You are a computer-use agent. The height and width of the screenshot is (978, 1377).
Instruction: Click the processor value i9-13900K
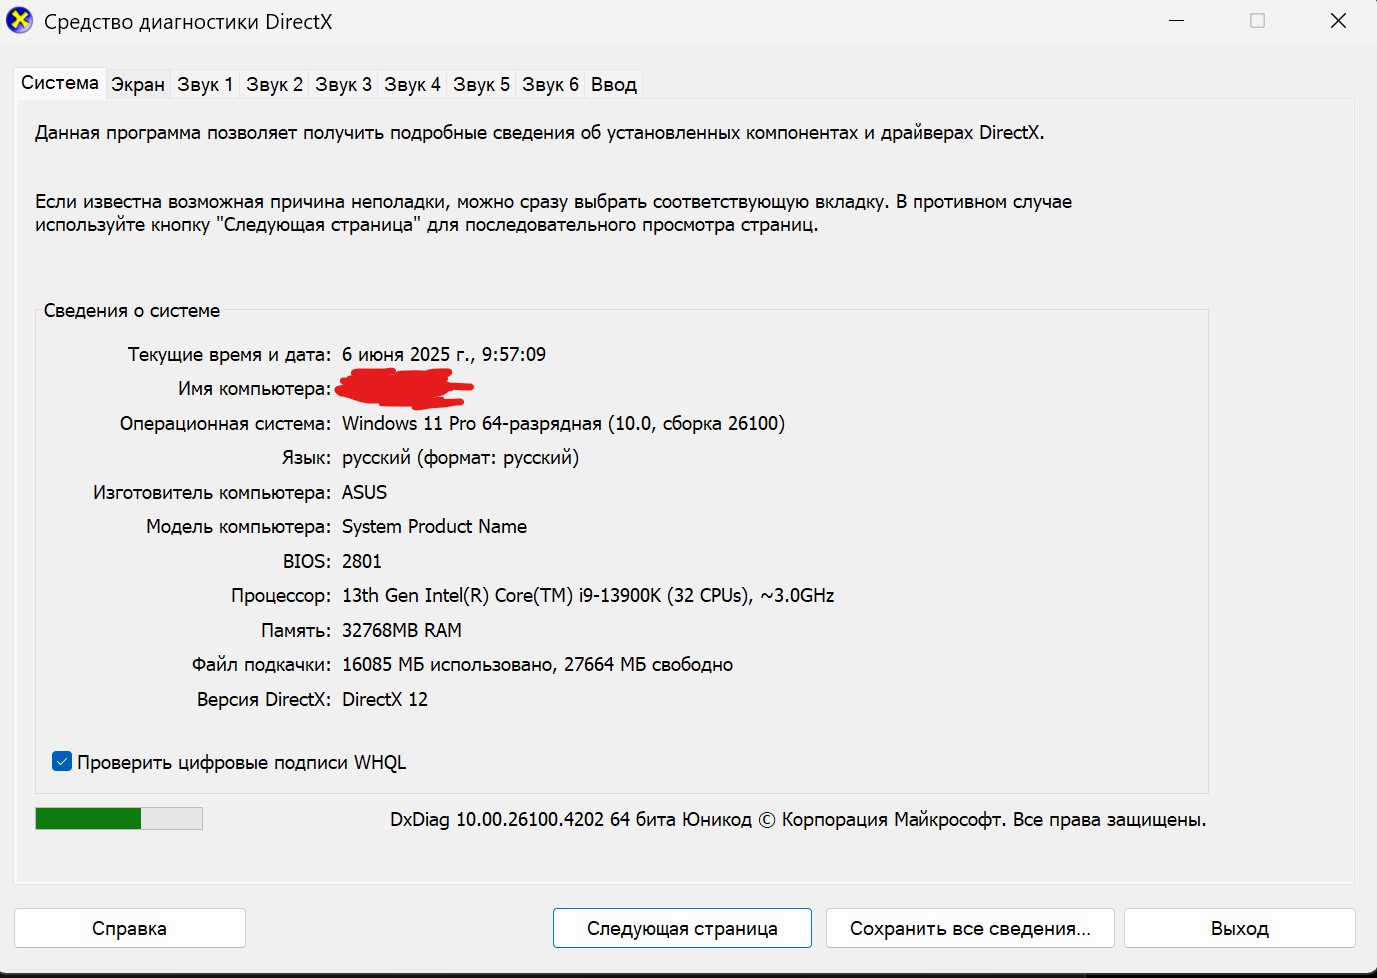588,596
